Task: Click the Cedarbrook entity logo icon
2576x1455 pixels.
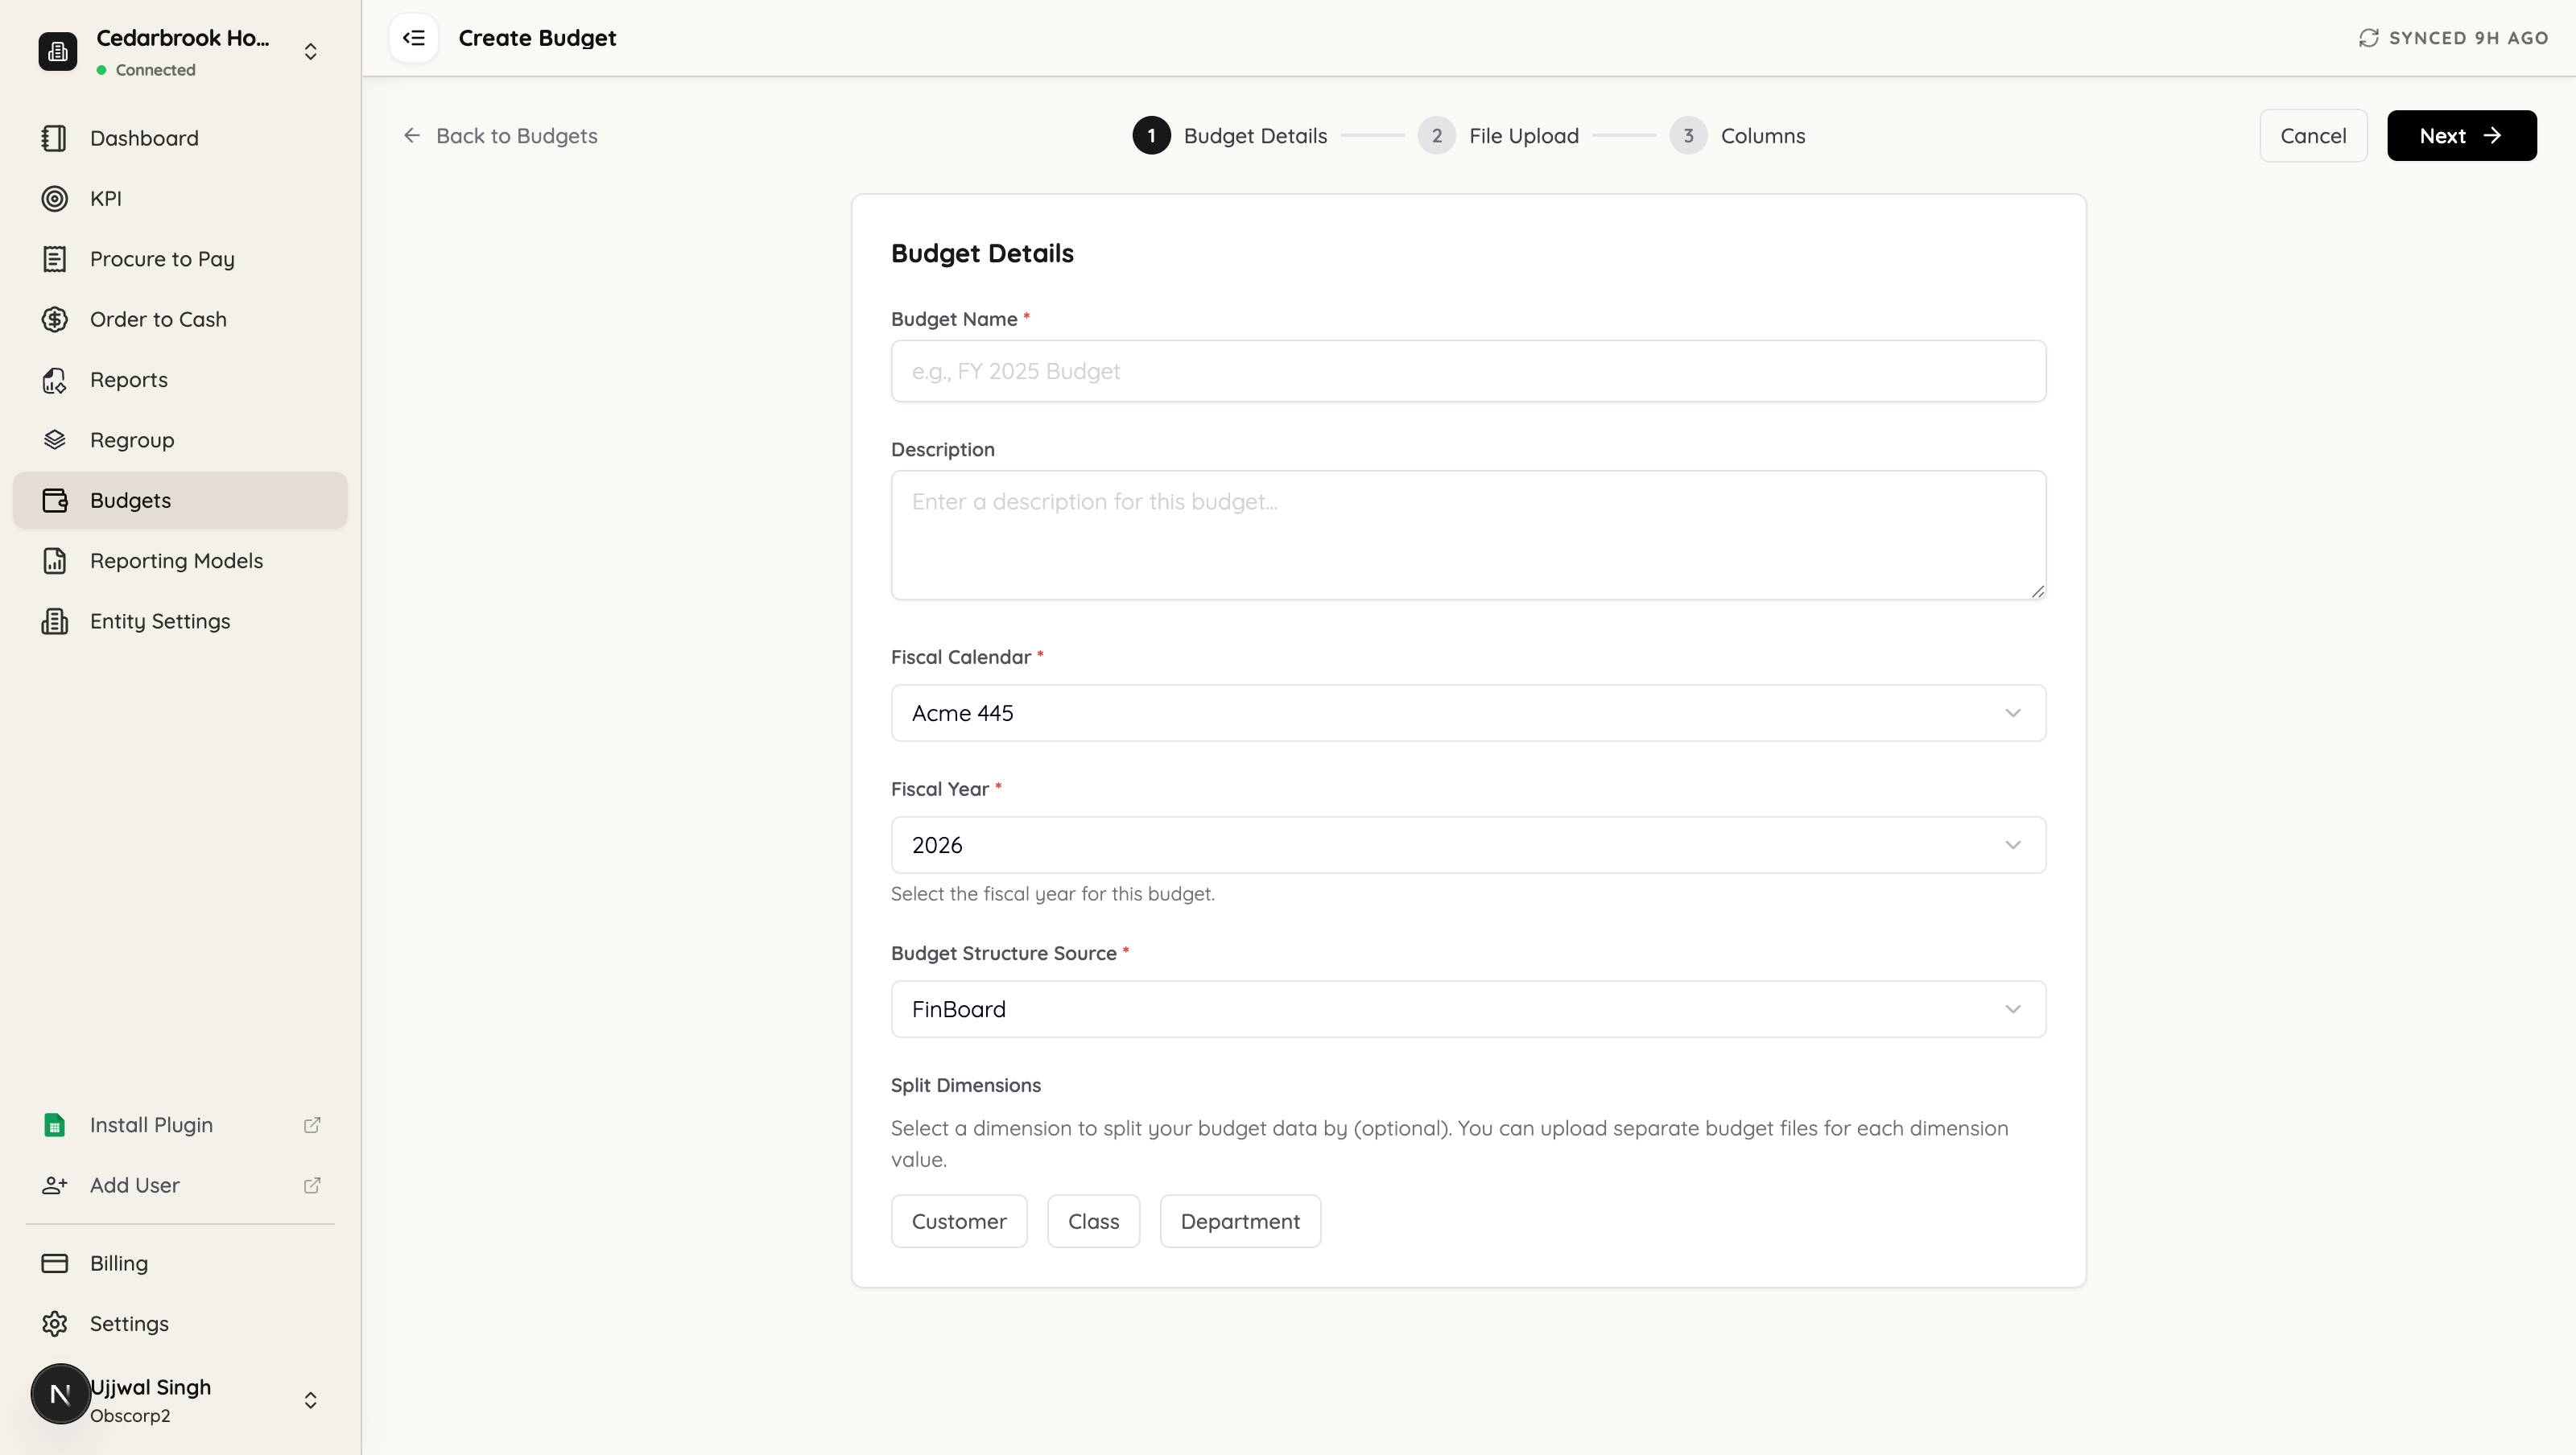Action: pyautogui.click(x=57, y=51)
